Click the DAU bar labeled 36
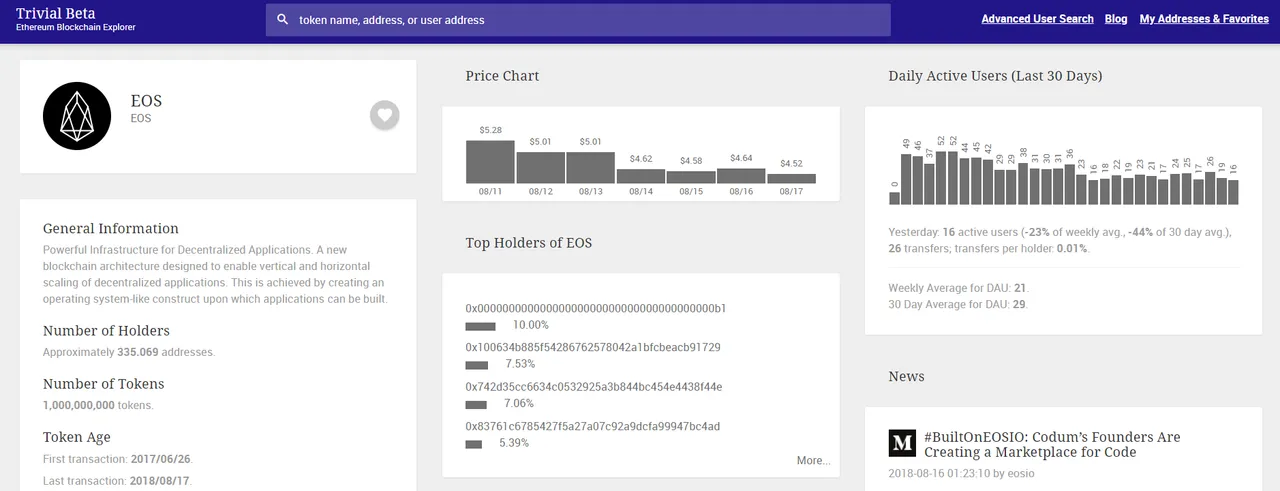Viewport: 1280px width, 491px height. (1070, 185)
